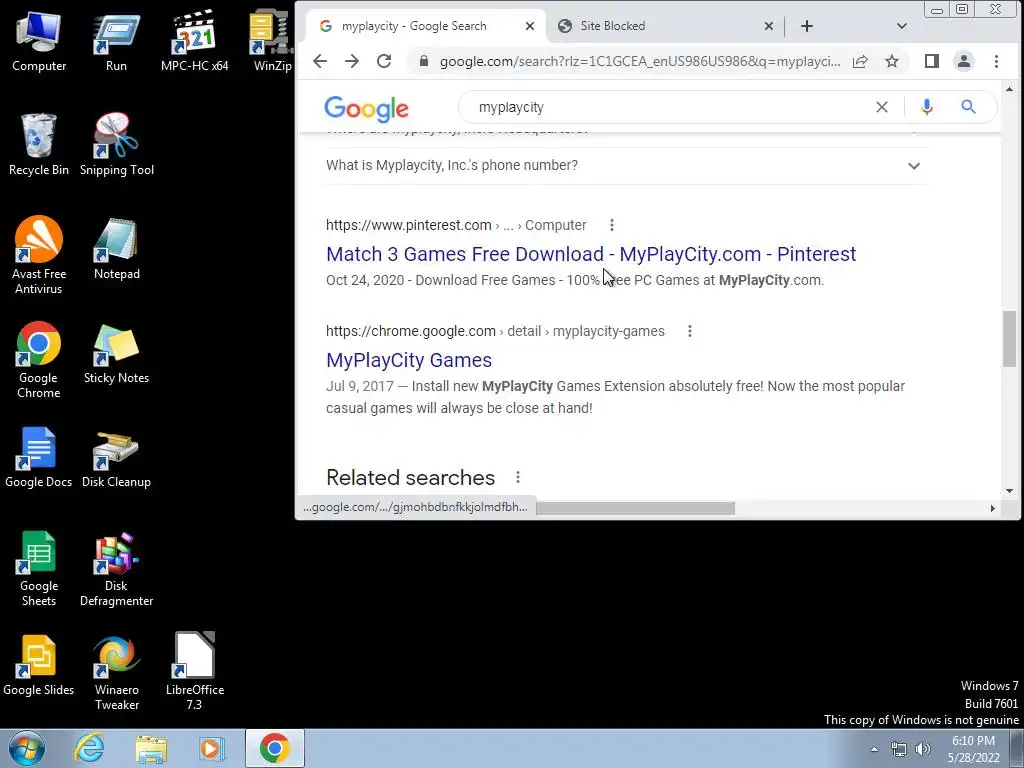Close the myplaycity Google Search tab
The image size is (1024, 768).
pyautogui.click(x=530, y=26)
